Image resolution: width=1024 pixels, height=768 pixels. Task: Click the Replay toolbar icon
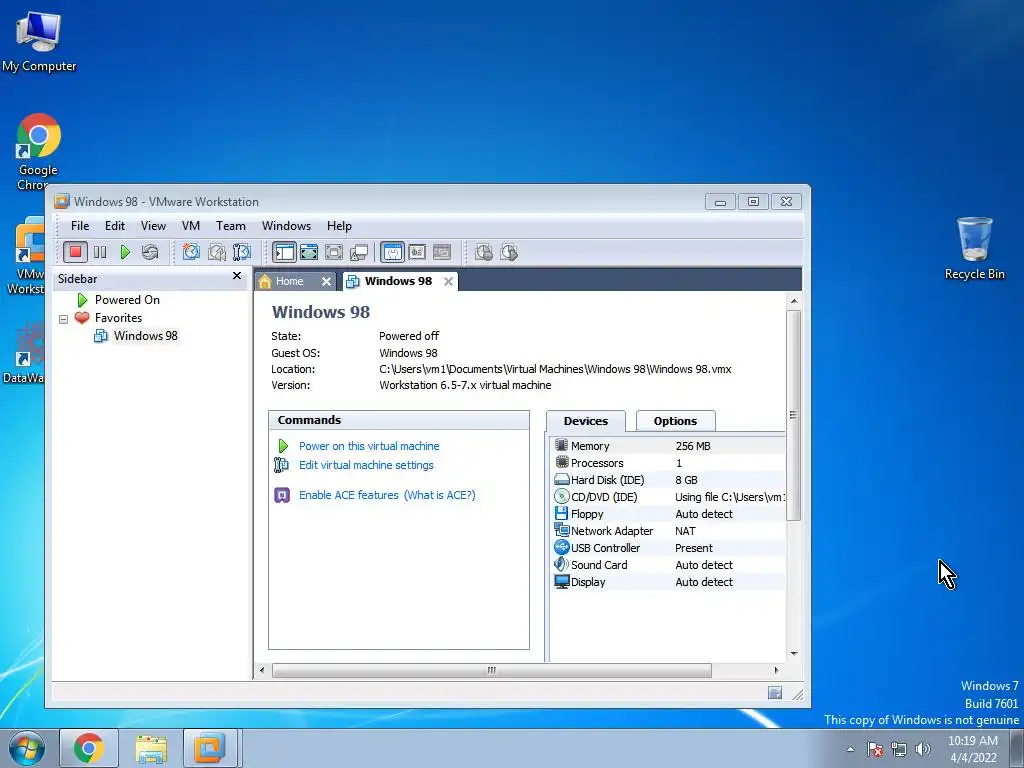[509, 252]
